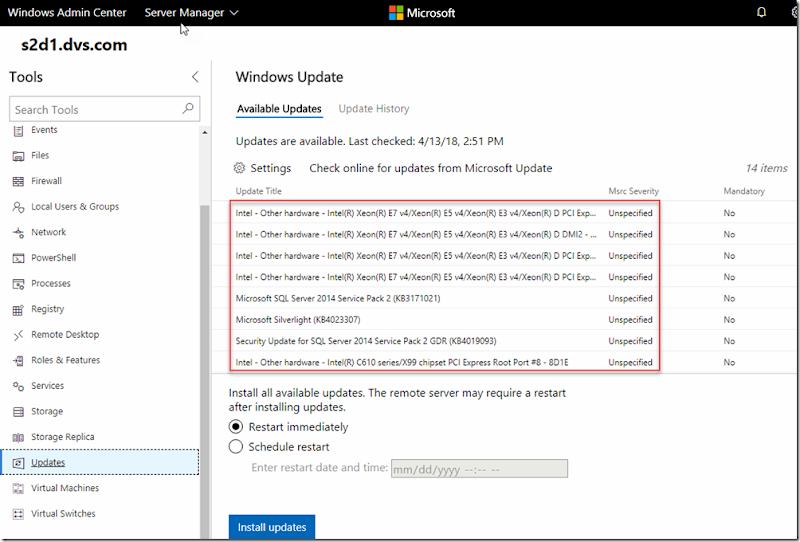The height and width of the screenshot is (542, 800).
Task: Click the Firewall brick icon
Action: pos(18,182)
